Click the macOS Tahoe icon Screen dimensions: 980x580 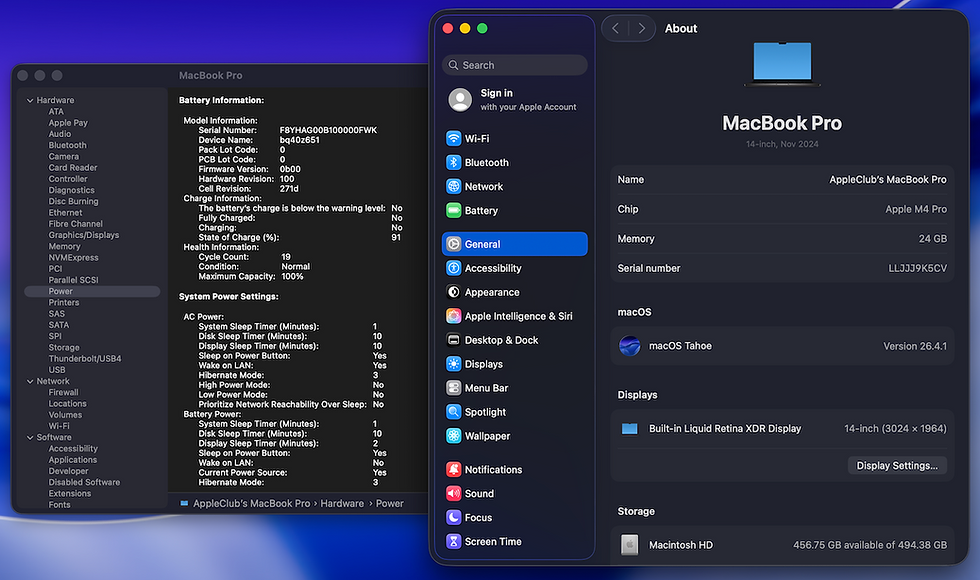629,346
